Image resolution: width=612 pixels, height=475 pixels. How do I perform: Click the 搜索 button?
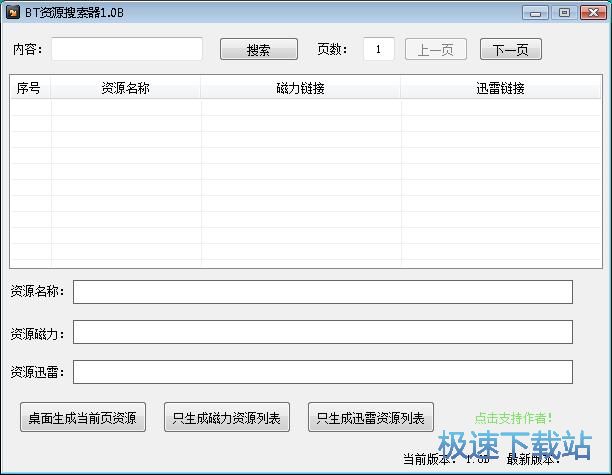click(x=259, y=49)
